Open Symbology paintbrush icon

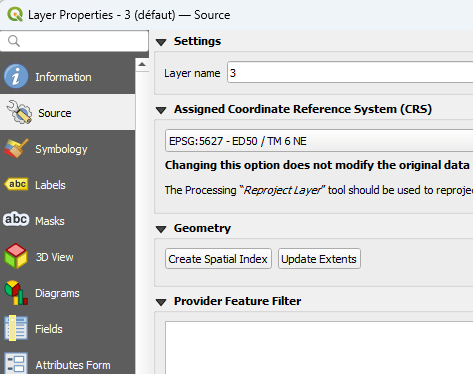(16, 148)
